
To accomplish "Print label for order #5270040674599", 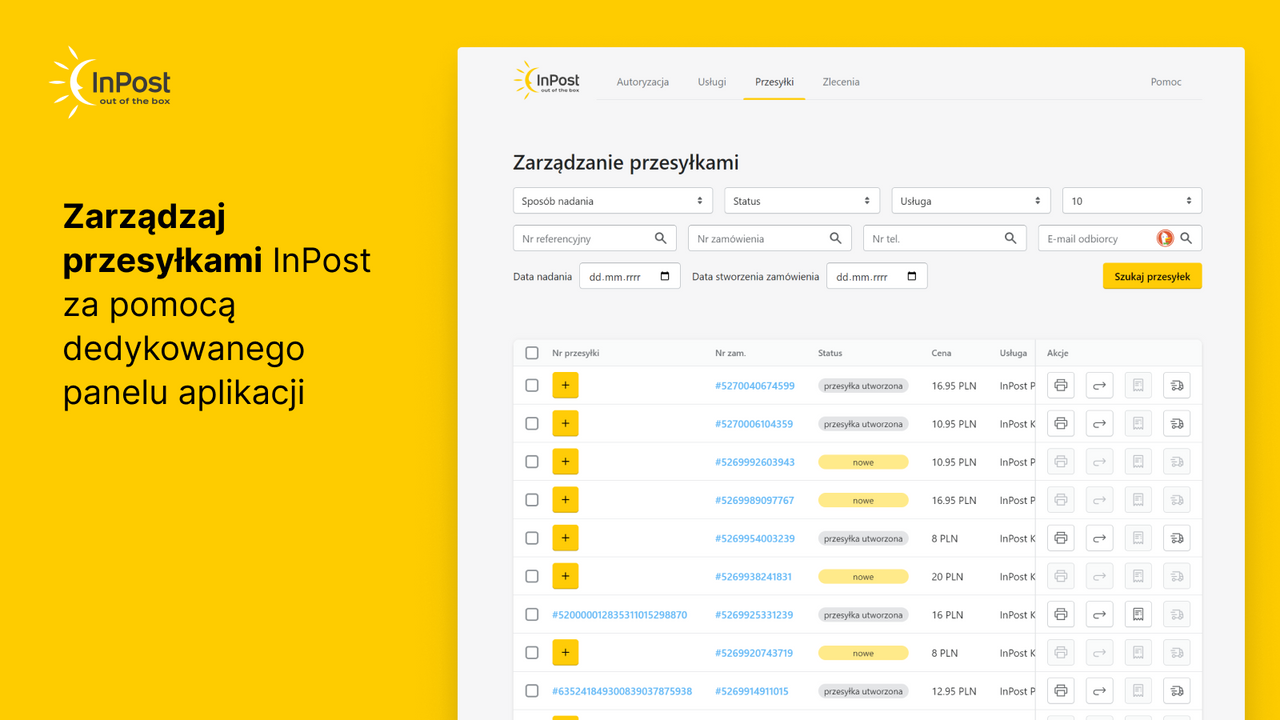I will pyautogui.click(x=1061, y=385).
